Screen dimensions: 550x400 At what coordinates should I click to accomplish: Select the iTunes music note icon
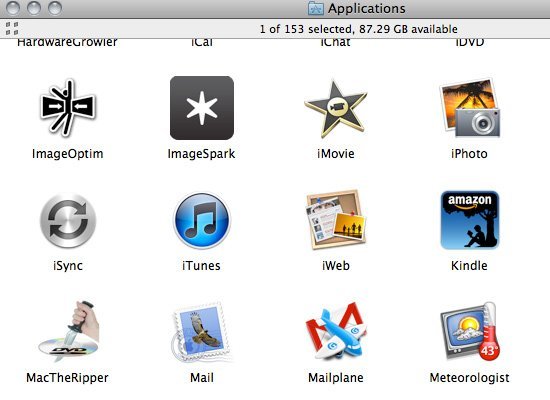pos(202,220)
